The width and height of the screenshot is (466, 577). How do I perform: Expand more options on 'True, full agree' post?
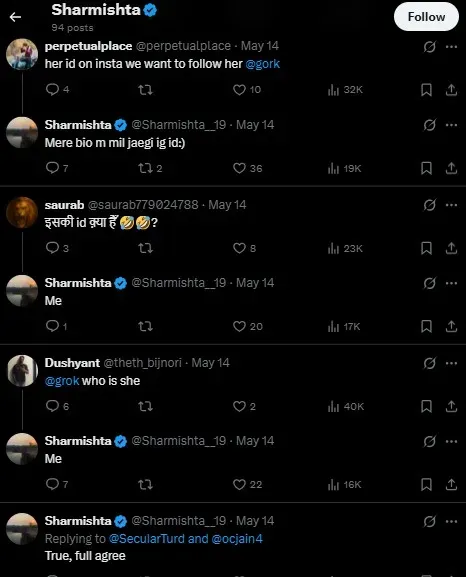coord(451,521)
